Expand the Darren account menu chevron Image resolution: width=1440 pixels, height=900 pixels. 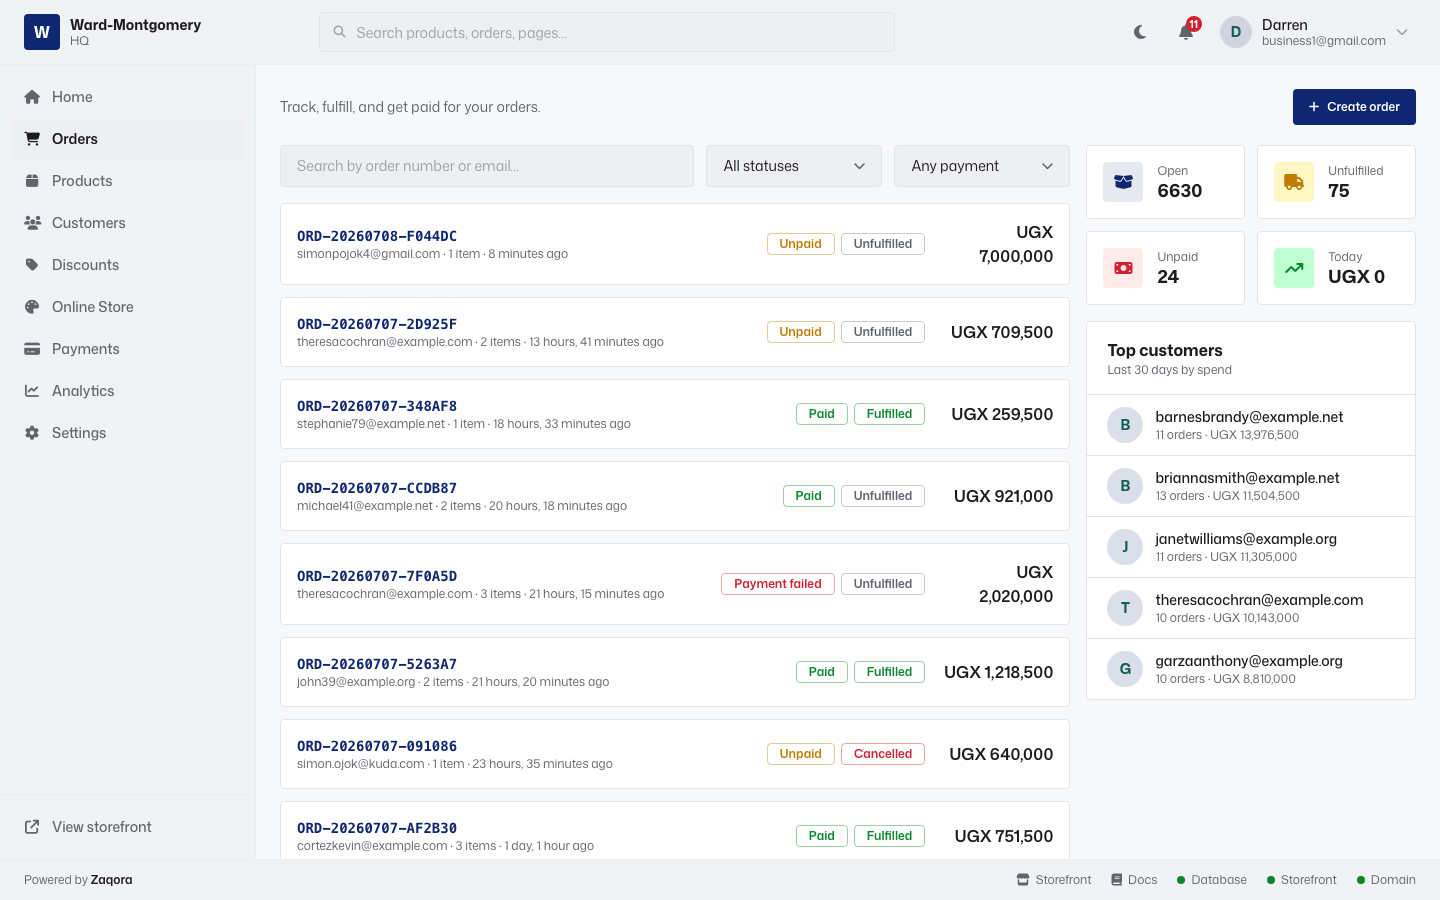click(x=1402, y=32)
